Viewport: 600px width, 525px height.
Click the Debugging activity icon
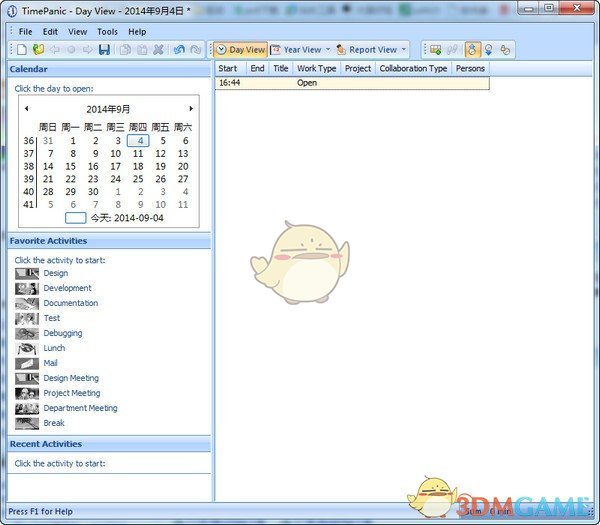click(26, 333)
